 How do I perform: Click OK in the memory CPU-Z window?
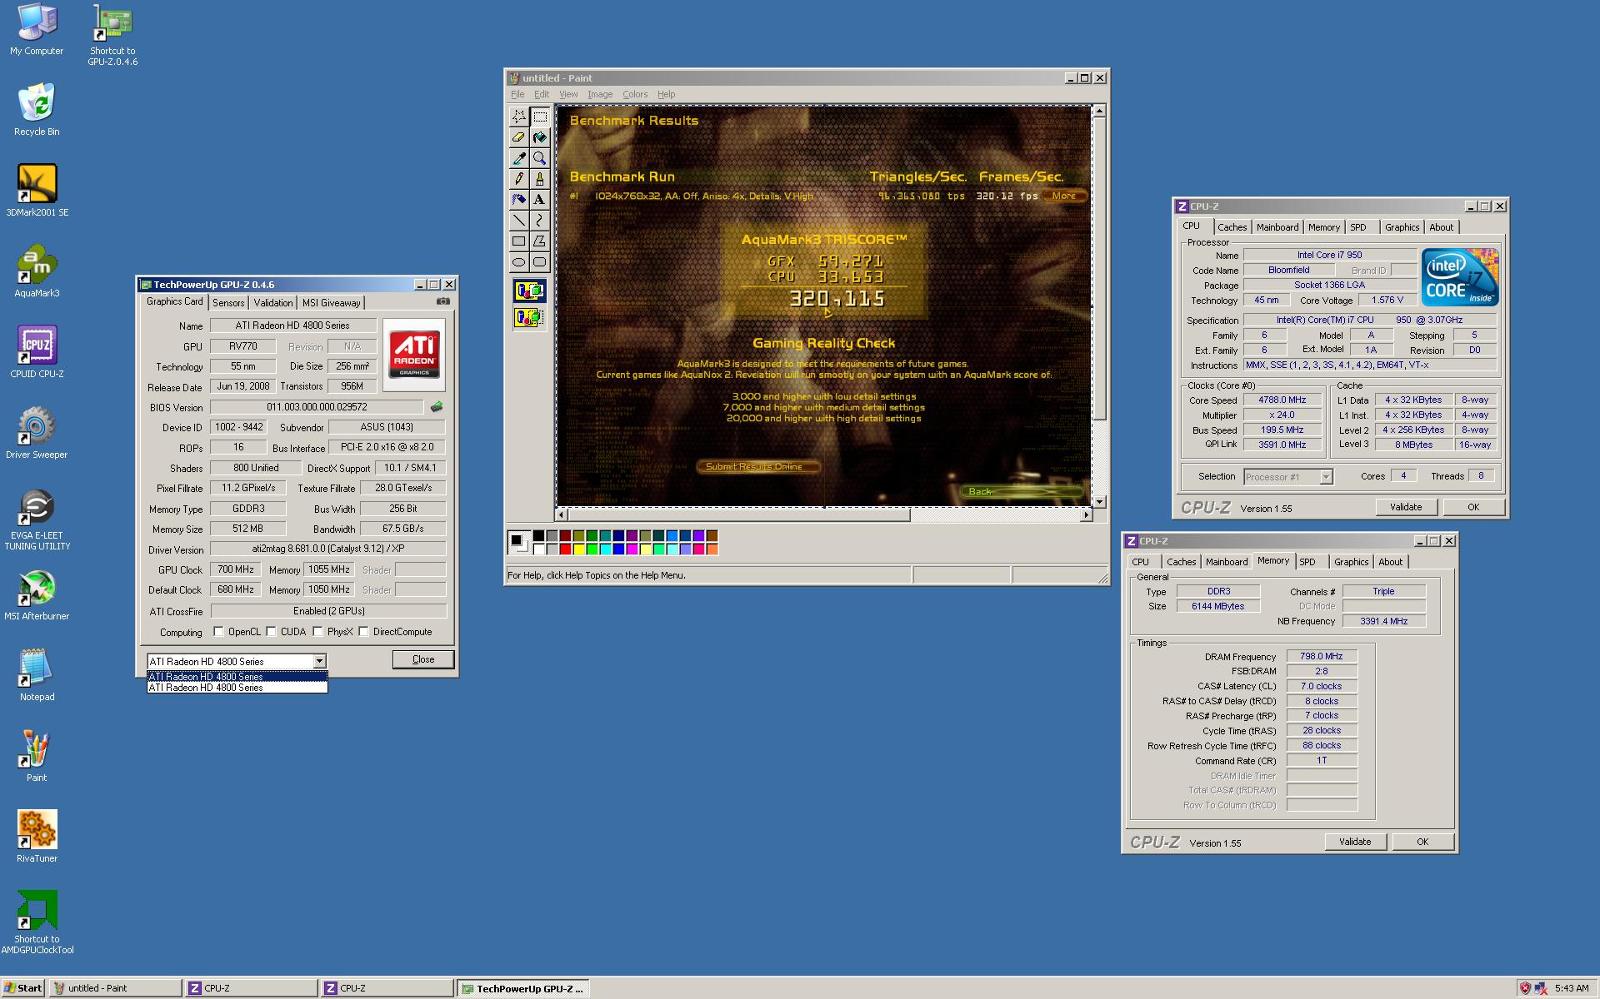click(x=1422, y=842)
